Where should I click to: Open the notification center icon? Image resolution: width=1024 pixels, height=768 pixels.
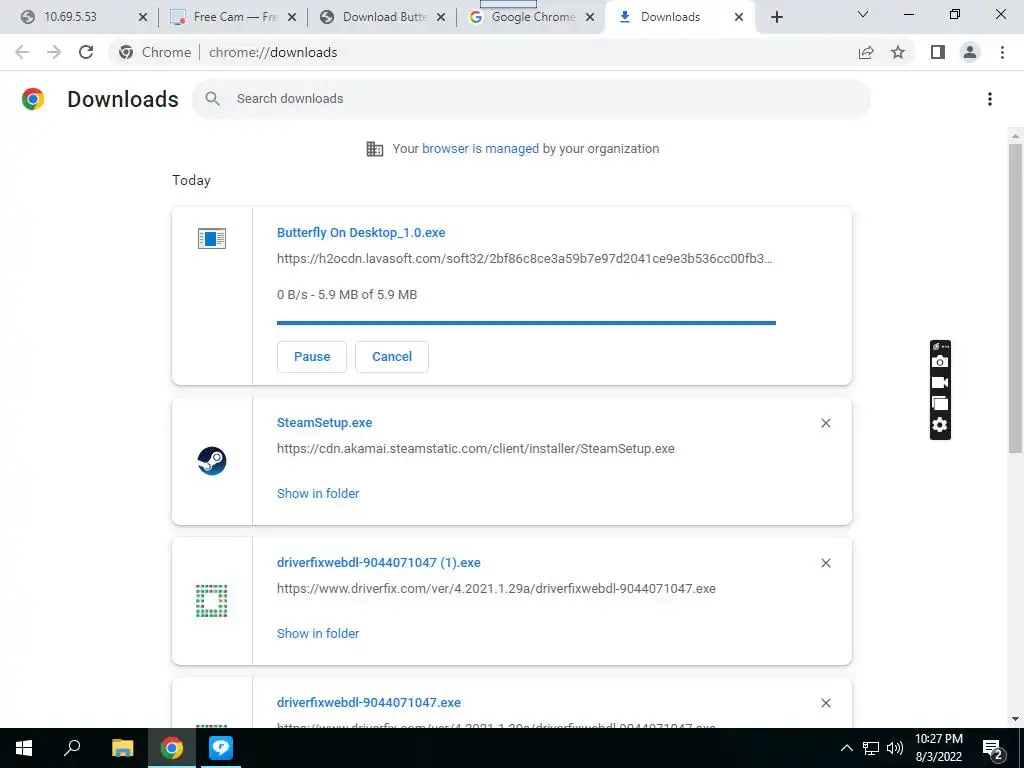click(993, 750)
